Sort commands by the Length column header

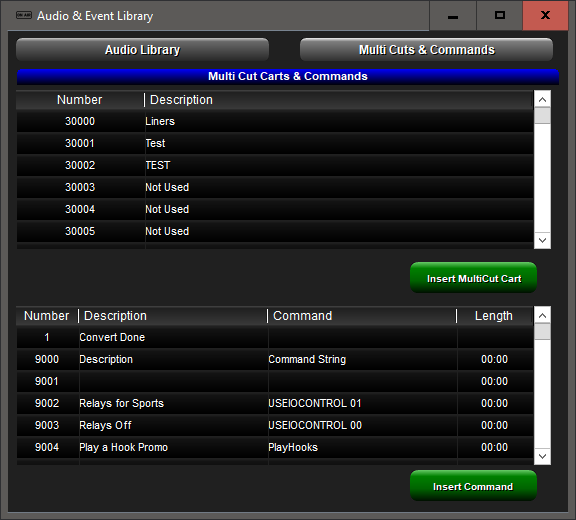click(494, 316)
